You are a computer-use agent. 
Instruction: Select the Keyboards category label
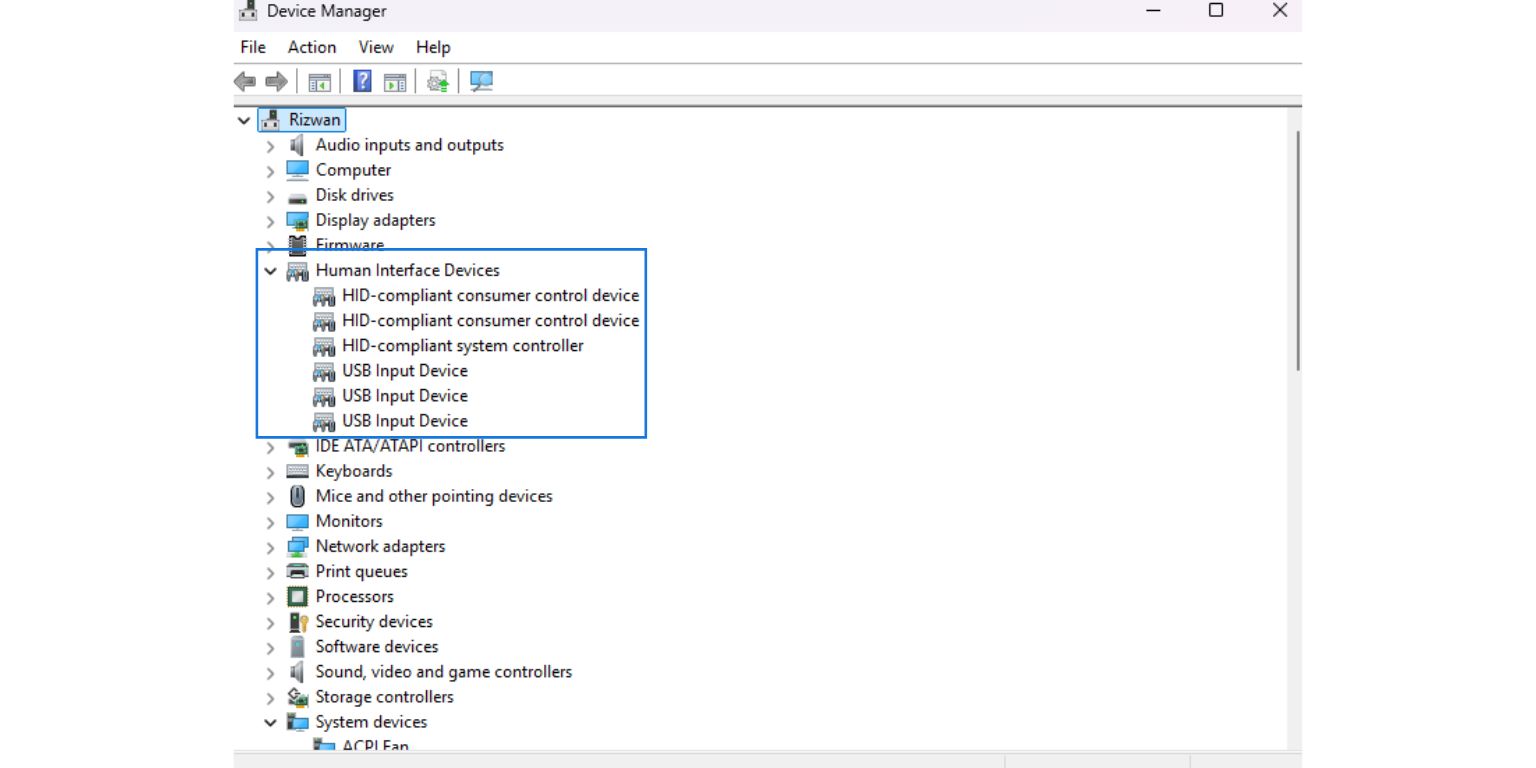pyautogui.click(x=353, y=471)
